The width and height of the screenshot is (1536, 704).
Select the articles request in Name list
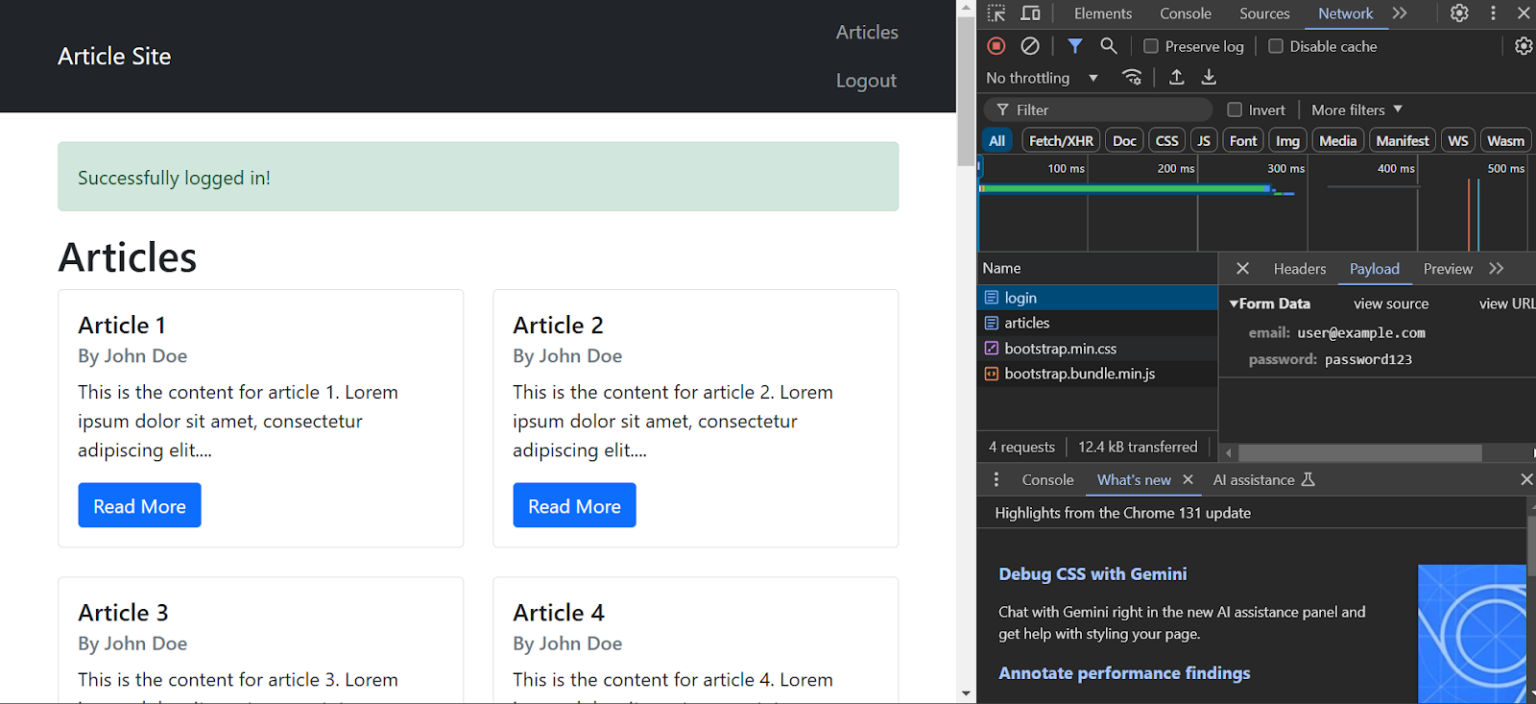1026,322
